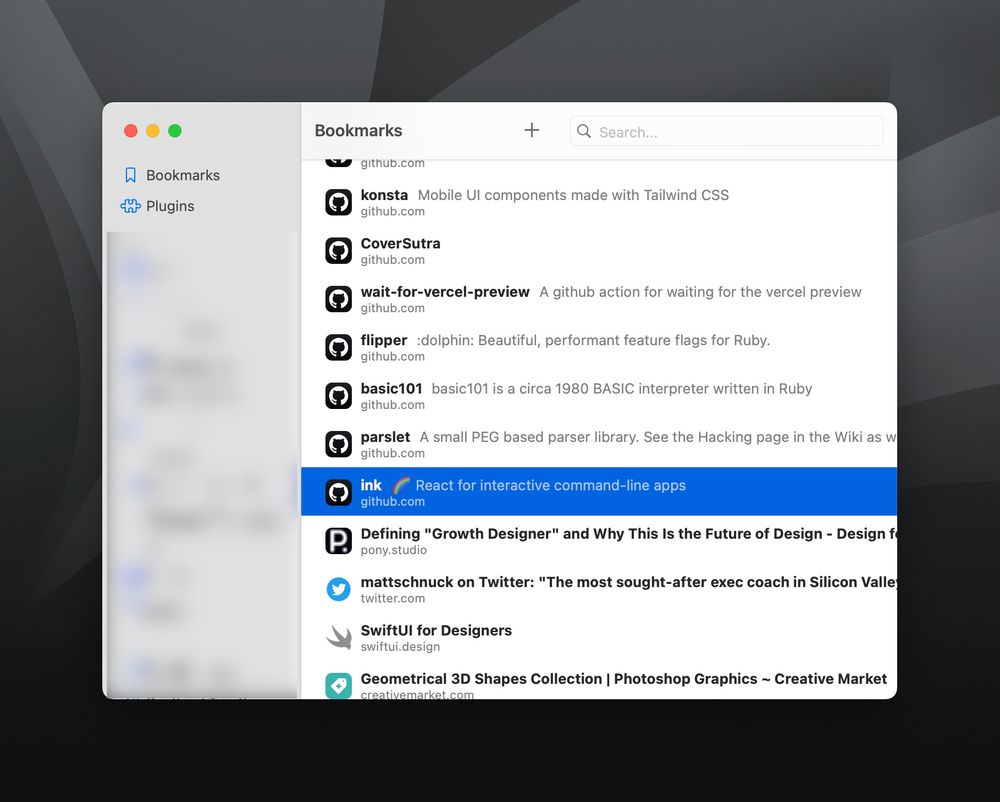
Task: Click the GitHub icon beside parslet
Action: 339,444
